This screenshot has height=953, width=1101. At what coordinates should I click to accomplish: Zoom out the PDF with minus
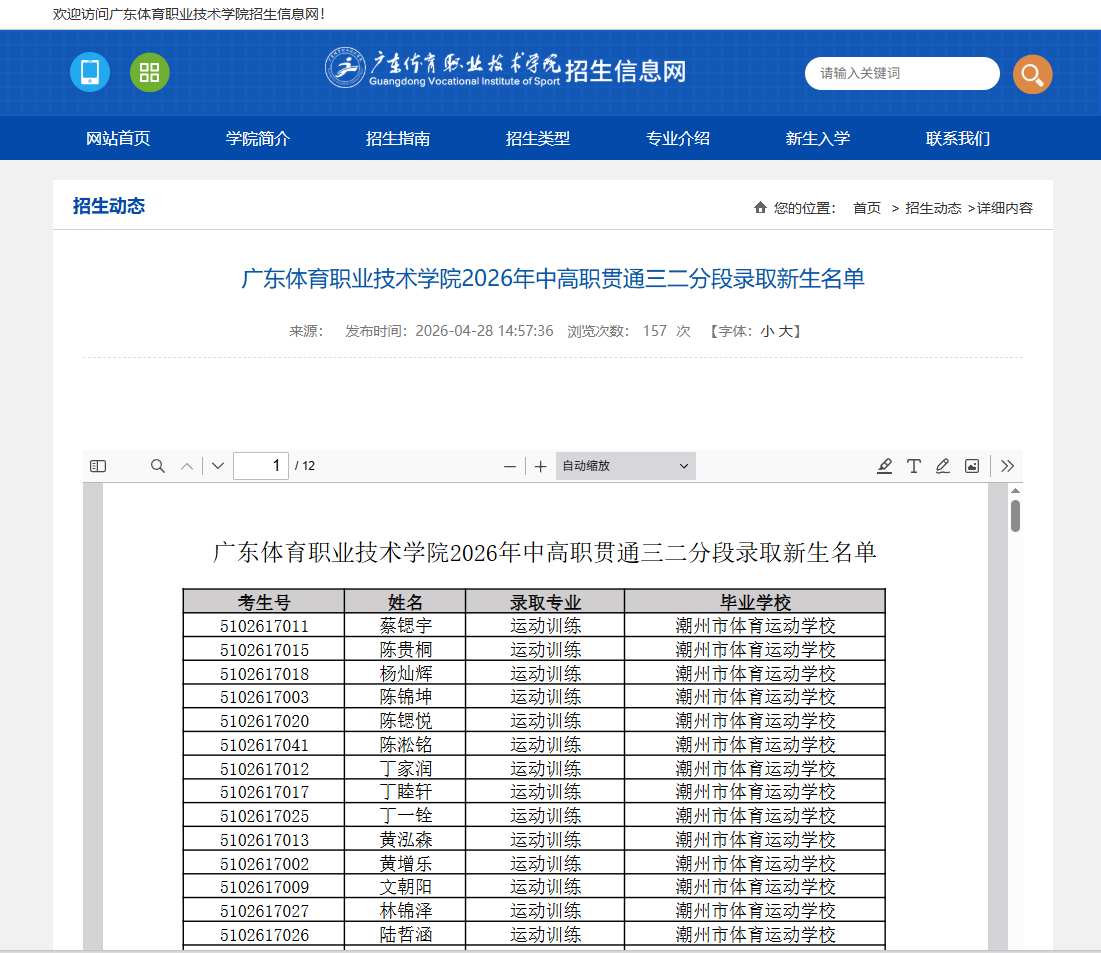click(x=510, y=466)
